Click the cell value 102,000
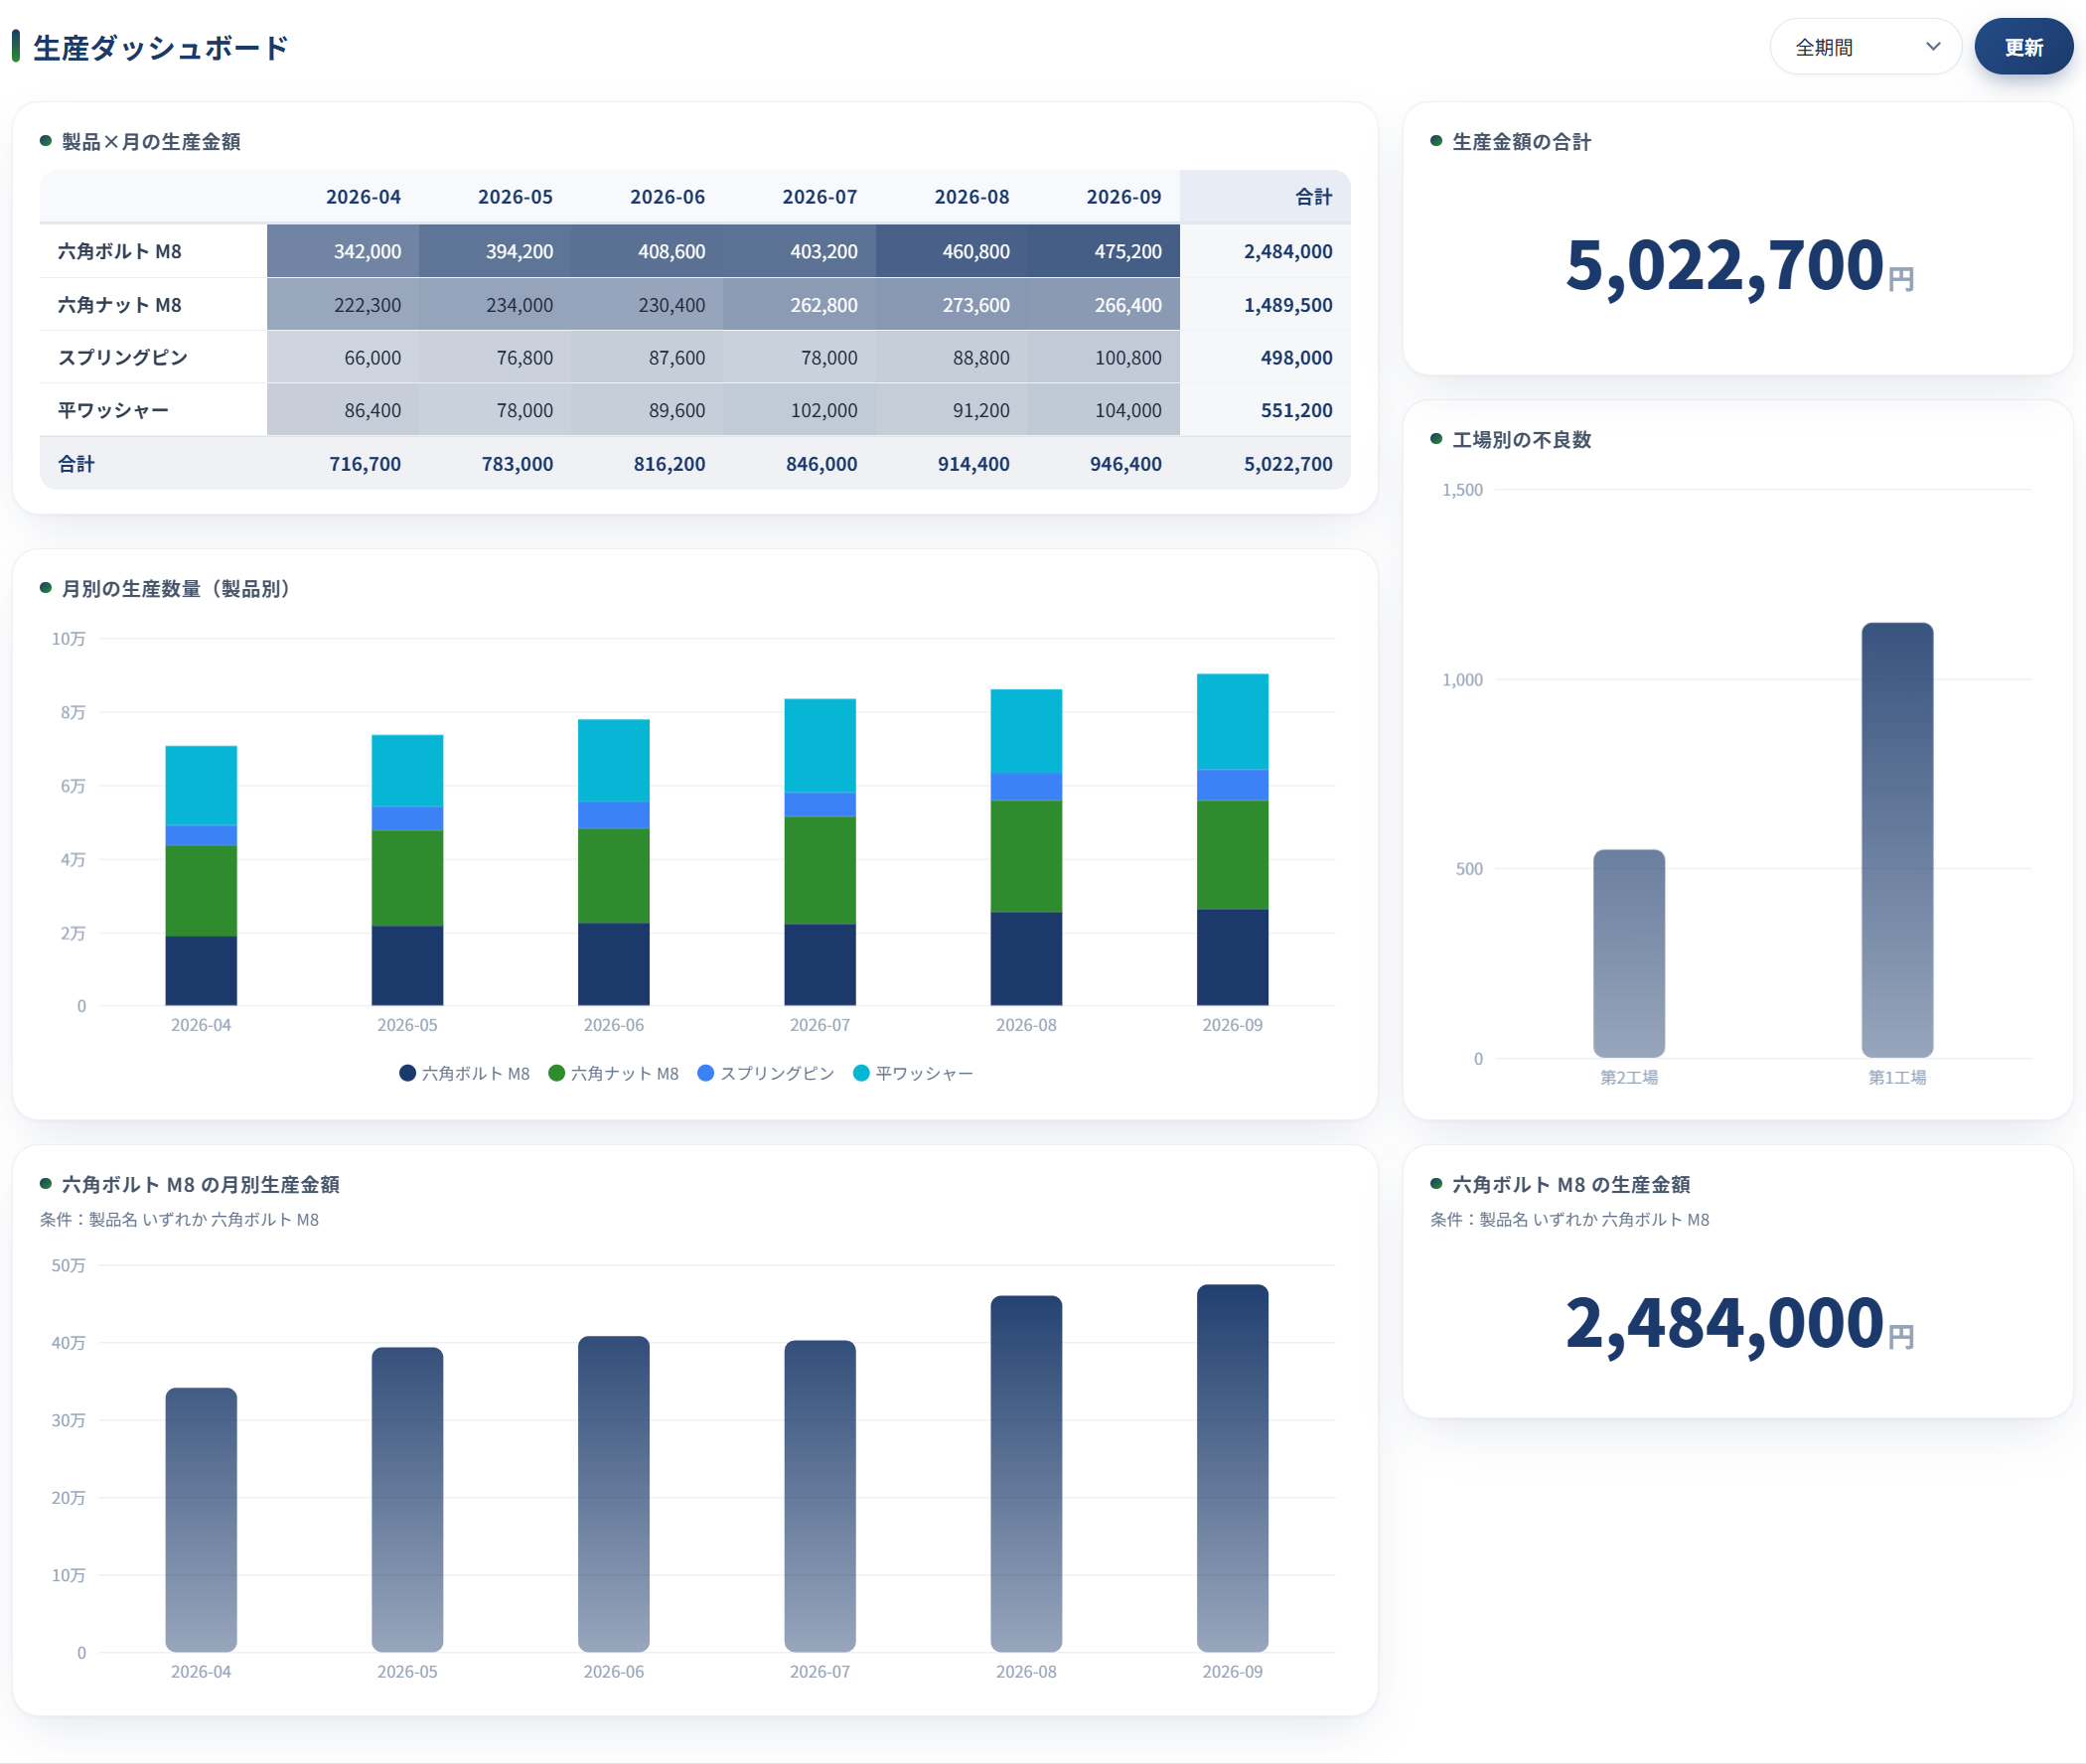2086x1764 pixels. 799,410
